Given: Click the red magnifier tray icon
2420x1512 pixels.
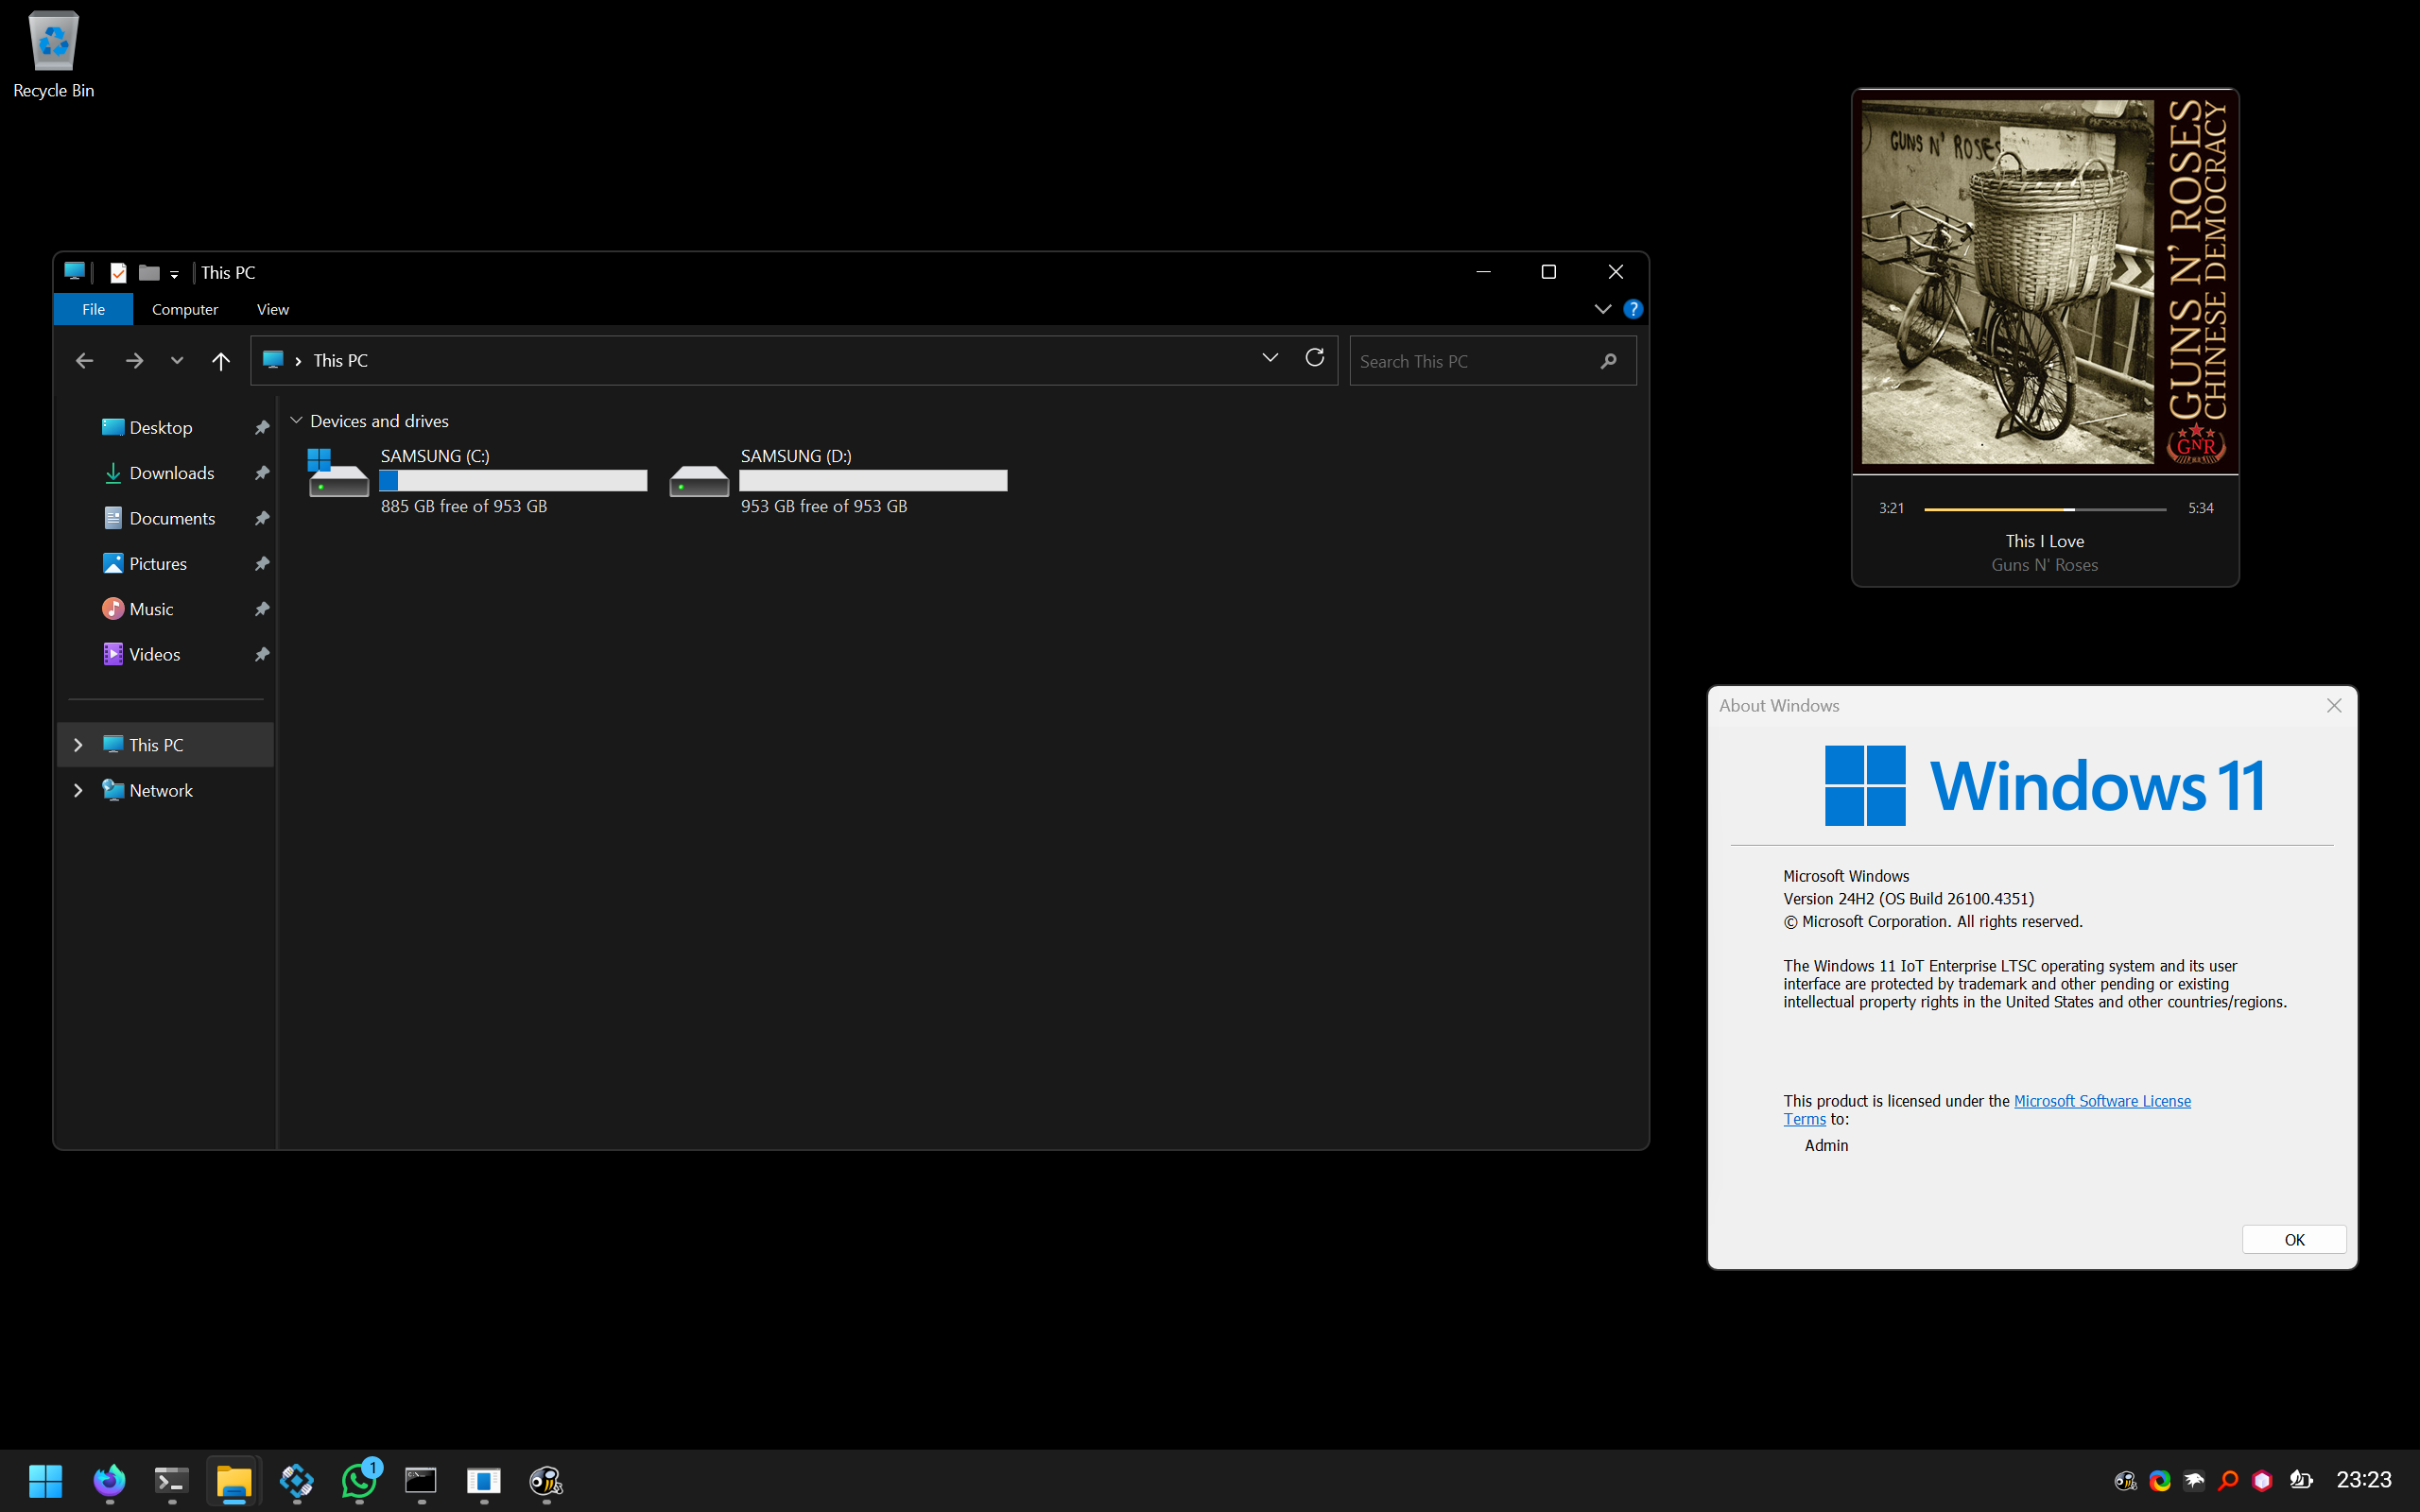Looking at the screenshot, I should point(2228,1480).
